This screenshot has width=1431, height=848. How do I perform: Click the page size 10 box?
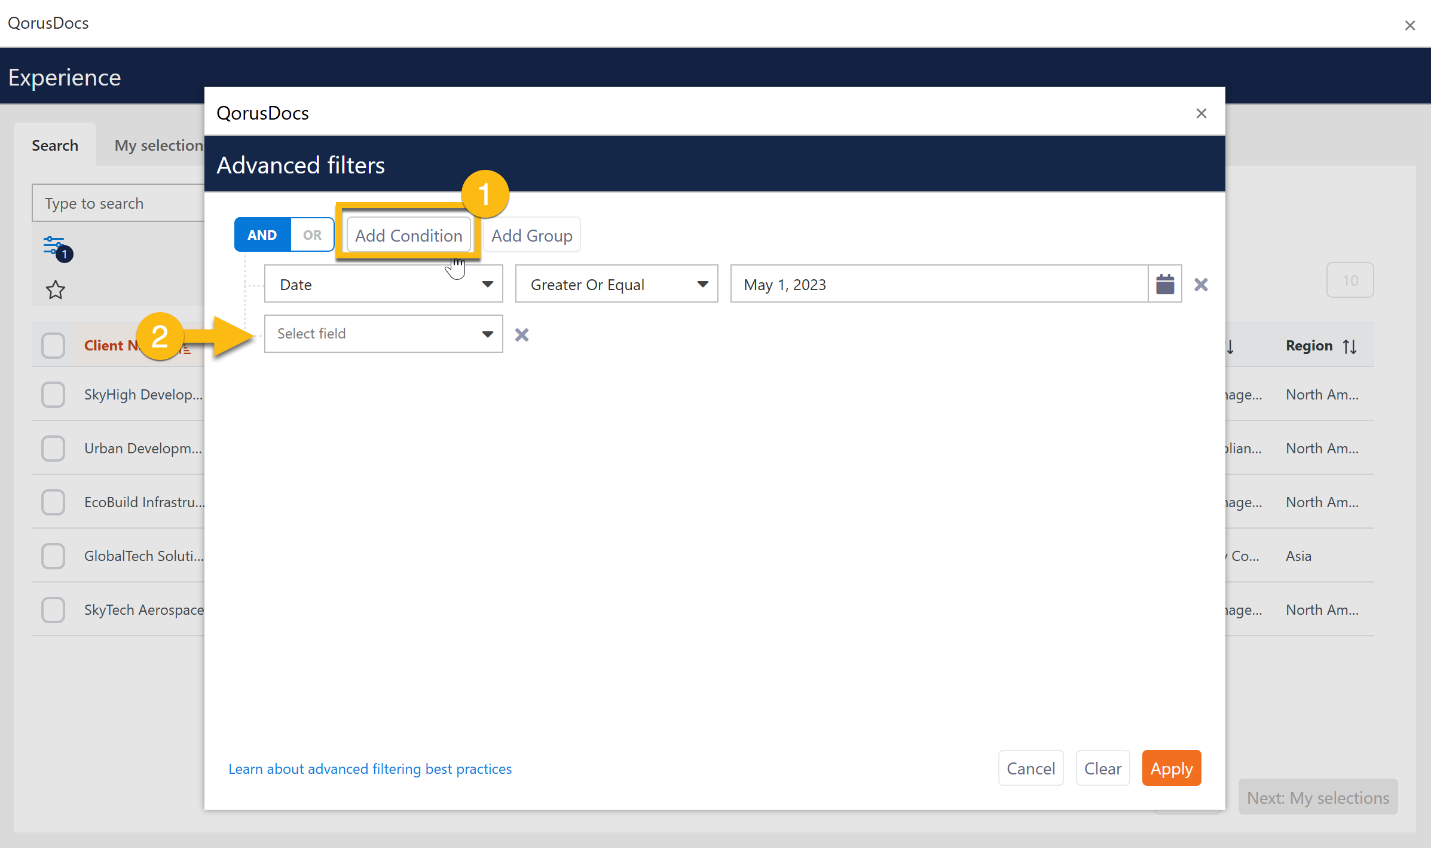(x=1350, y=280)
